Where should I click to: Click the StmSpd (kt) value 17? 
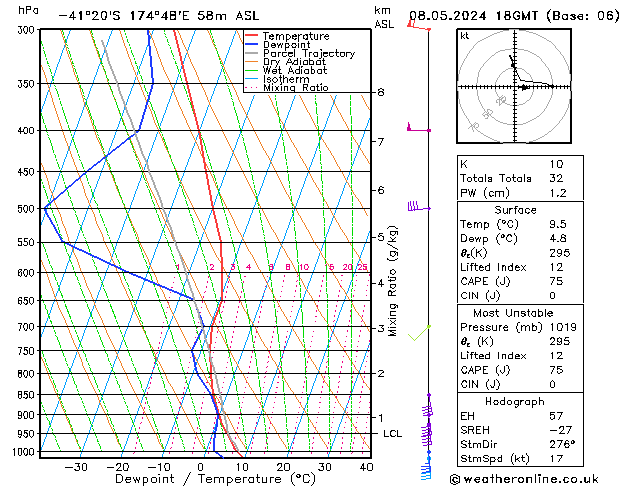pos(556,459)
